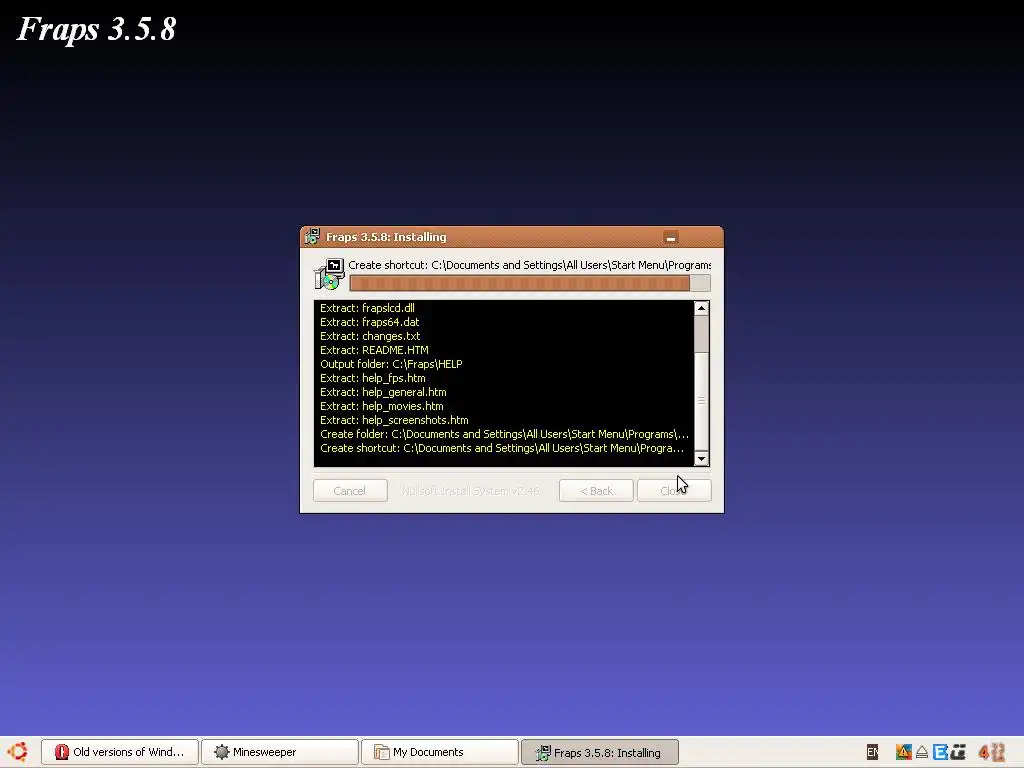Viewport: 1024px width, 768px height.
Task: Click the Cancel button in installer
Action: [x=350, y=490]
